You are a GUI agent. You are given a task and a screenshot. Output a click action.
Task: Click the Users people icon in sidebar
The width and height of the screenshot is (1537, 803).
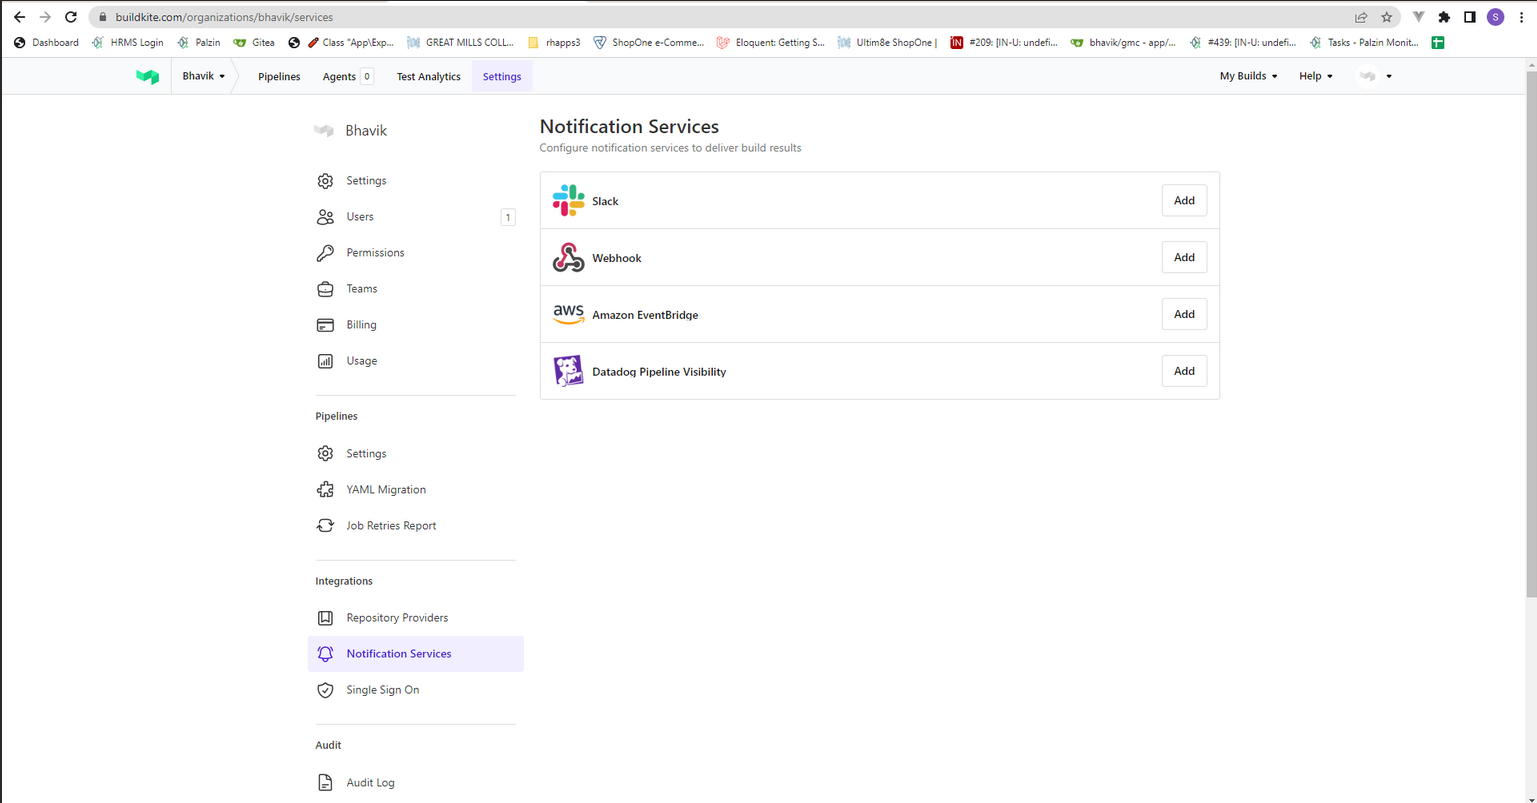[x=325, y=217]
